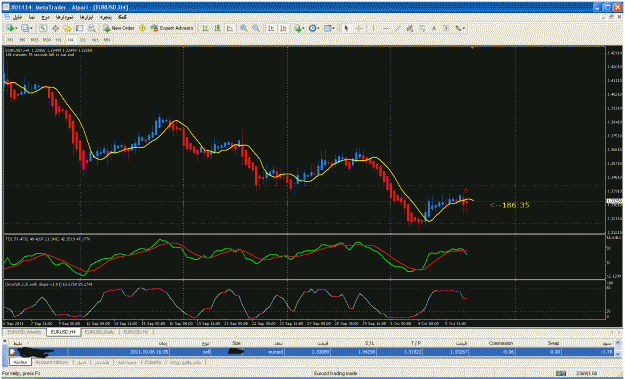Switch to the EURUSD,Daily chart tab

coord(100,332)
